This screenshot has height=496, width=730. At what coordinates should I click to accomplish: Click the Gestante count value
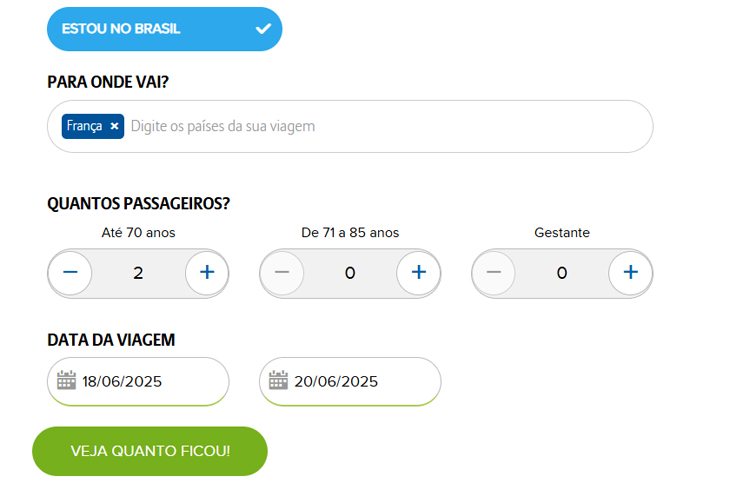562,273
